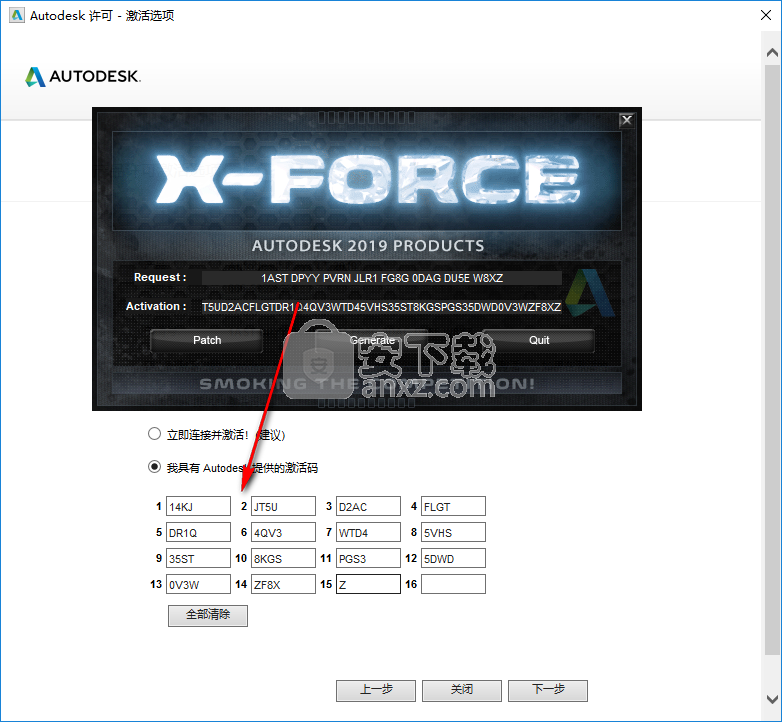Click activation code field 15 containing Z

[x=368, y=584]
